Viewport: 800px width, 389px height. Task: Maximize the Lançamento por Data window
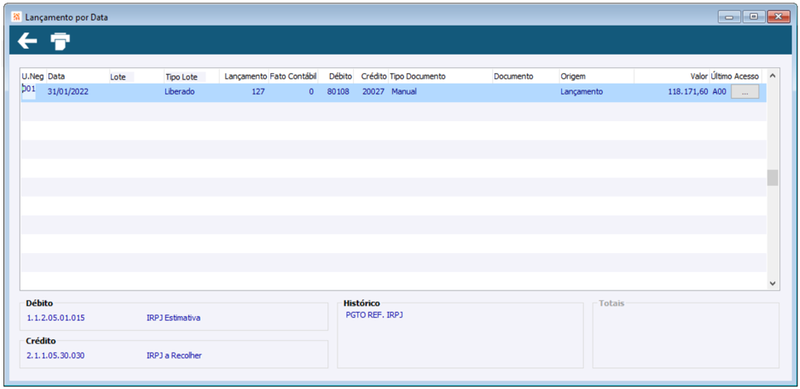coord(754,17)
